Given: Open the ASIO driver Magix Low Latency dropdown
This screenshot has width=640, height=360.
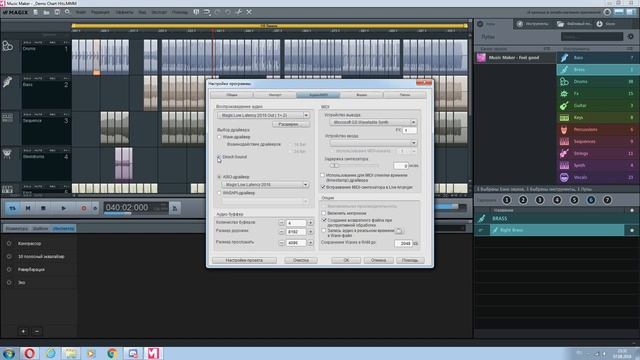Looking at the screenshot, I should [264, 185].
